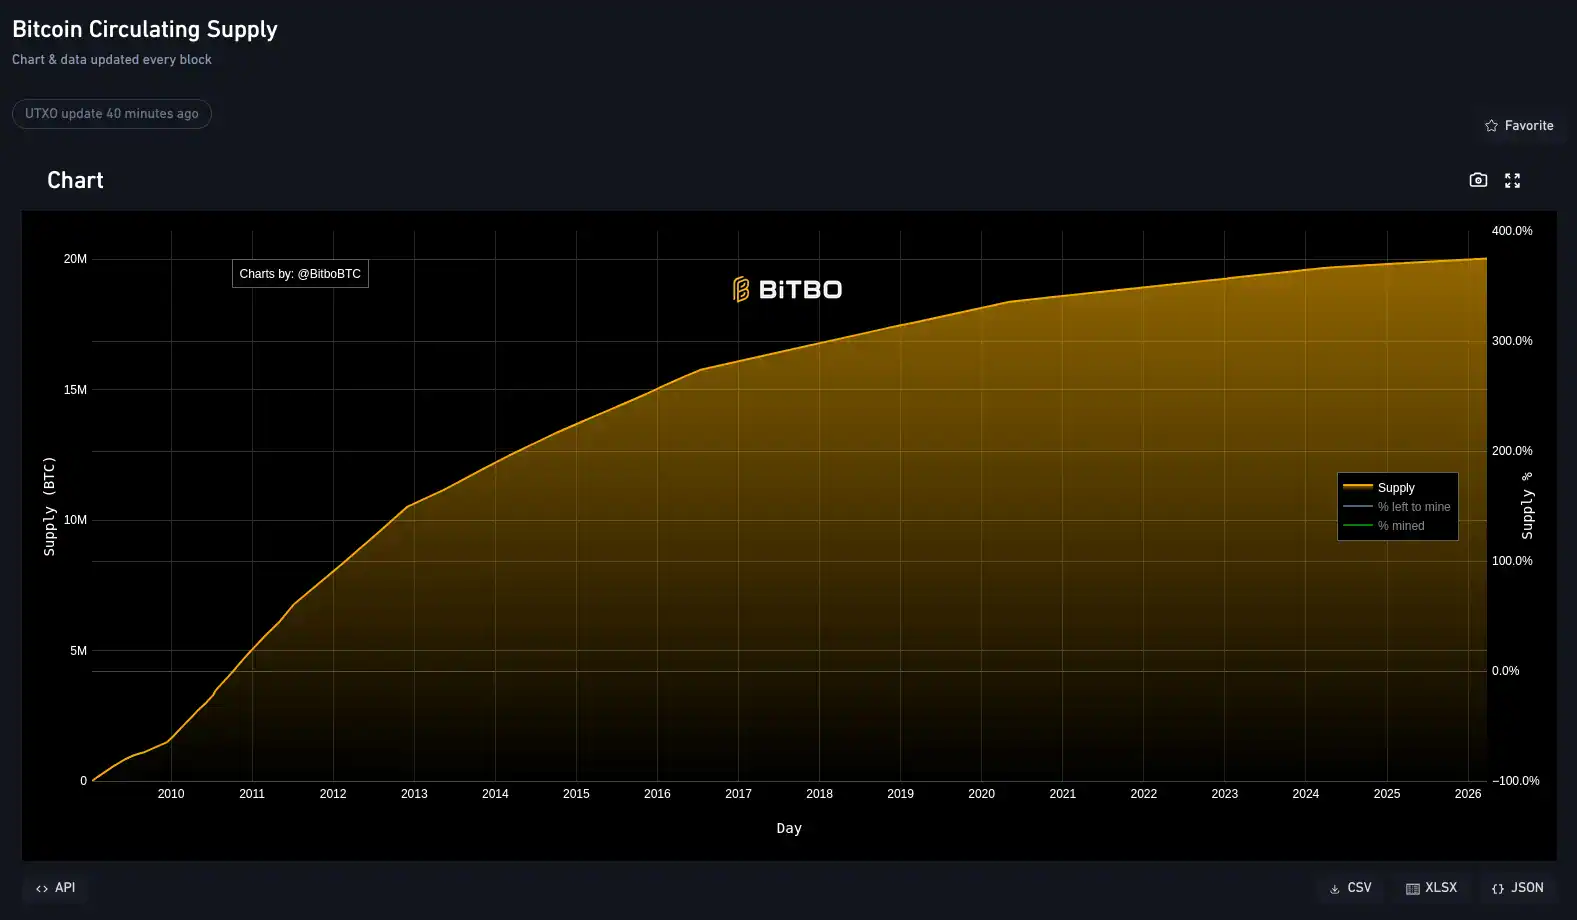Download the data as XLSX
This screenshot has height=920, width=1577.
pos(1431,888)
